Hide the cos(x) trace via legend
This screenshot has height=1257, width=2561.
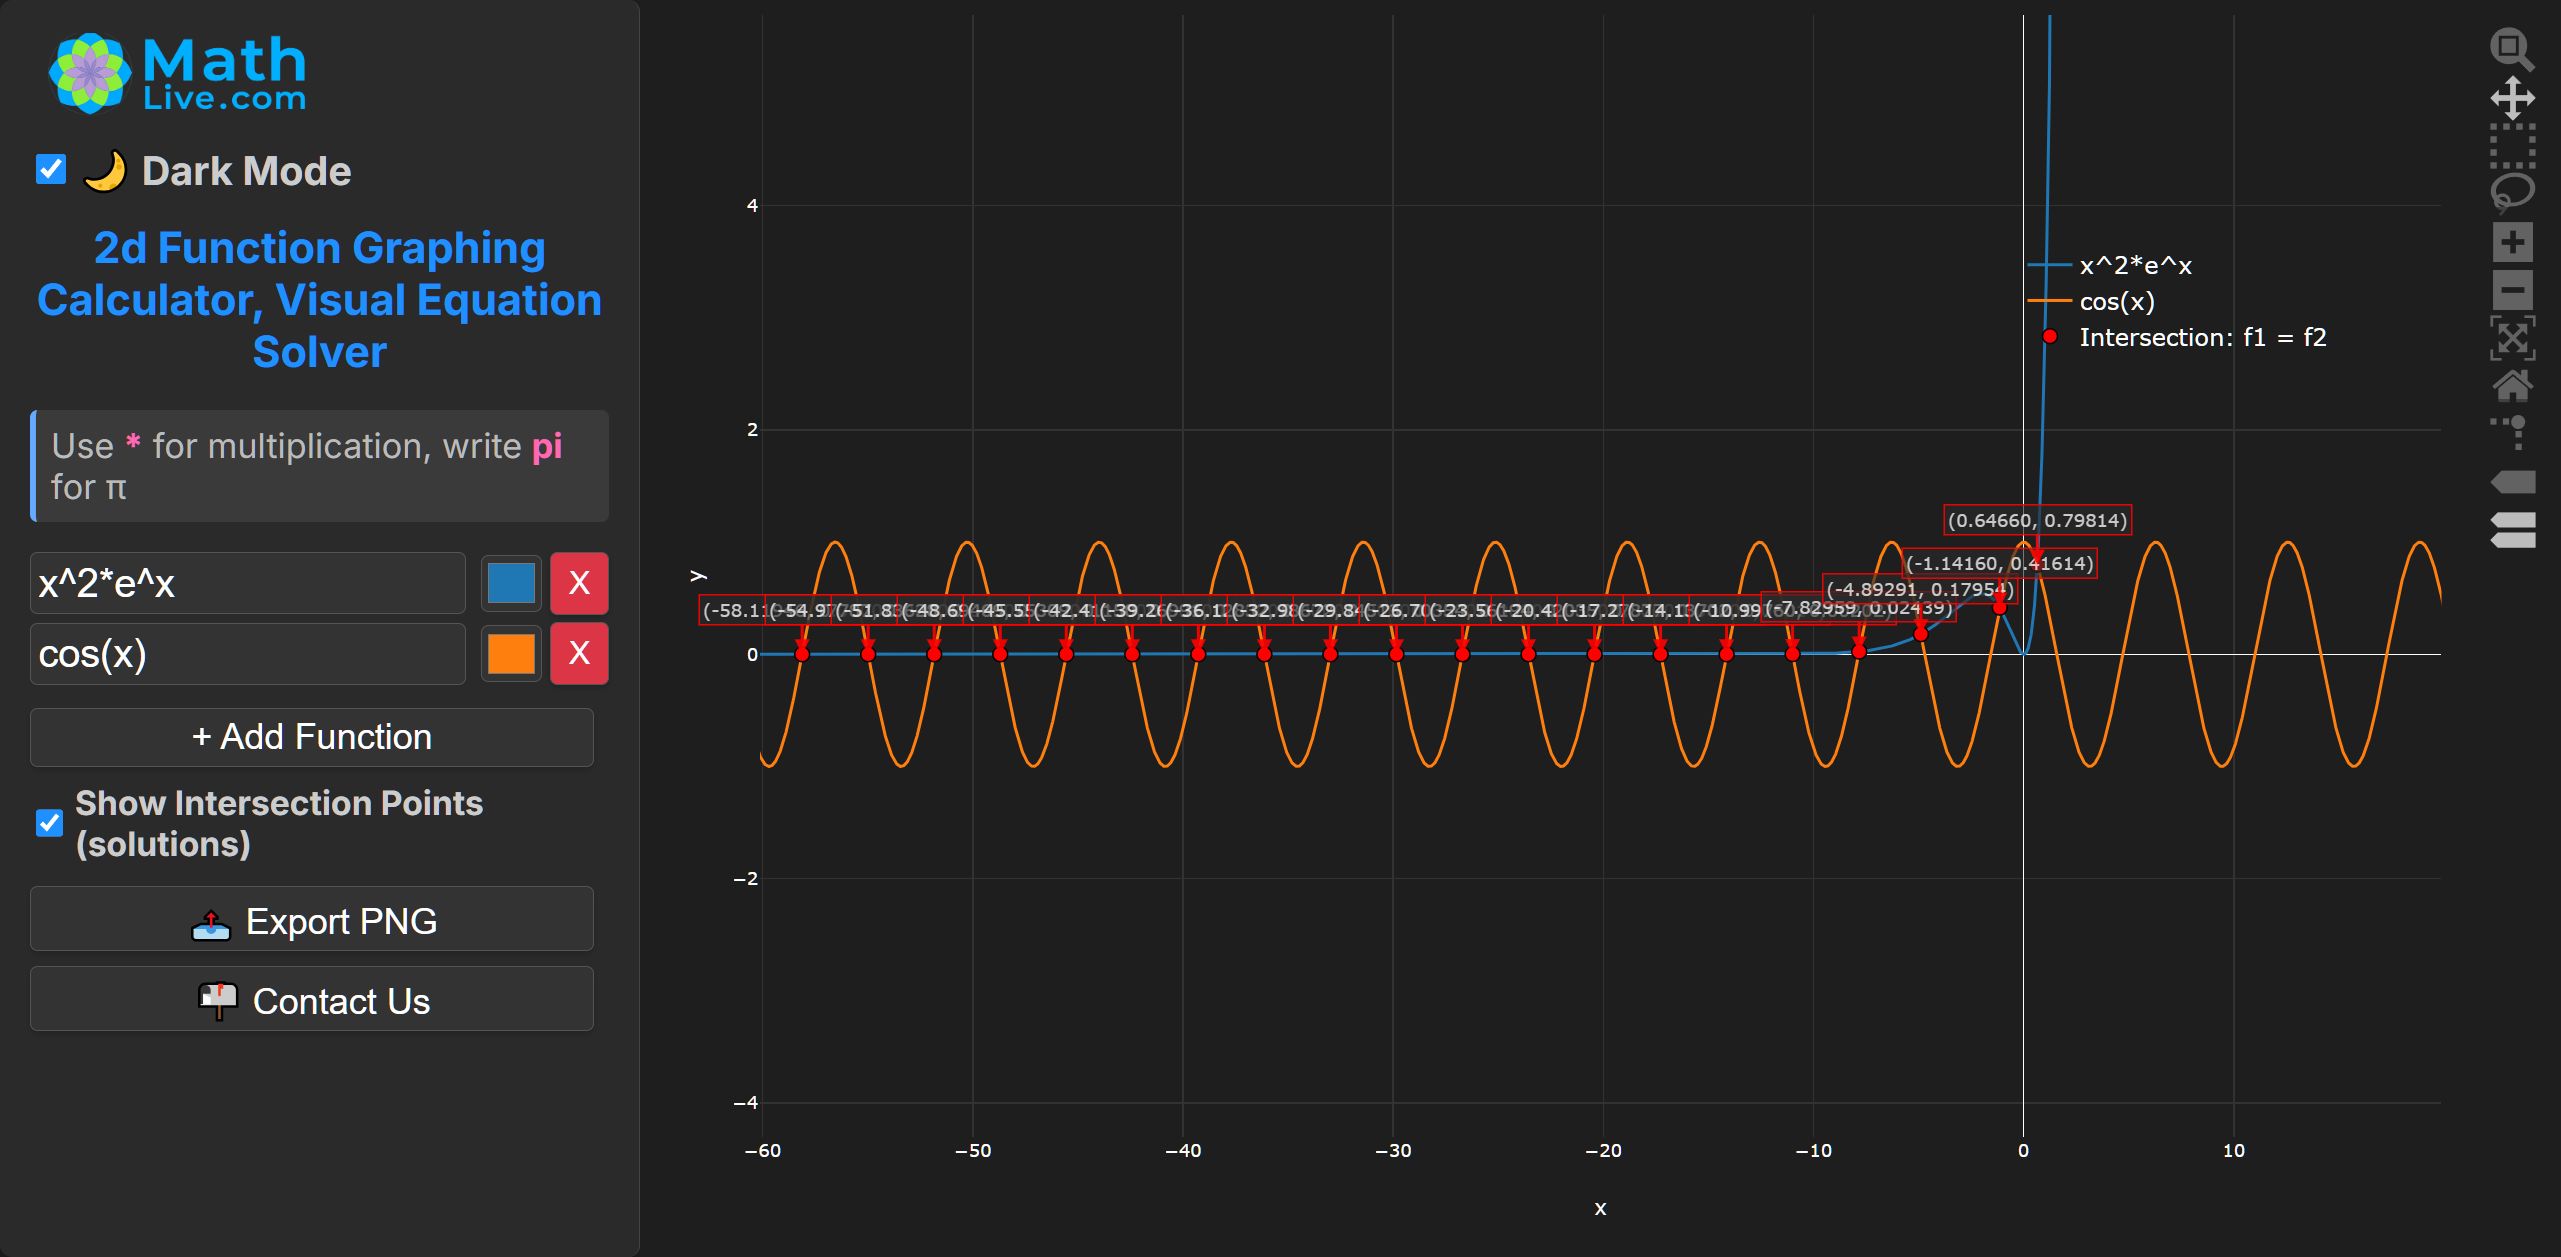(x=2116, y=302)
